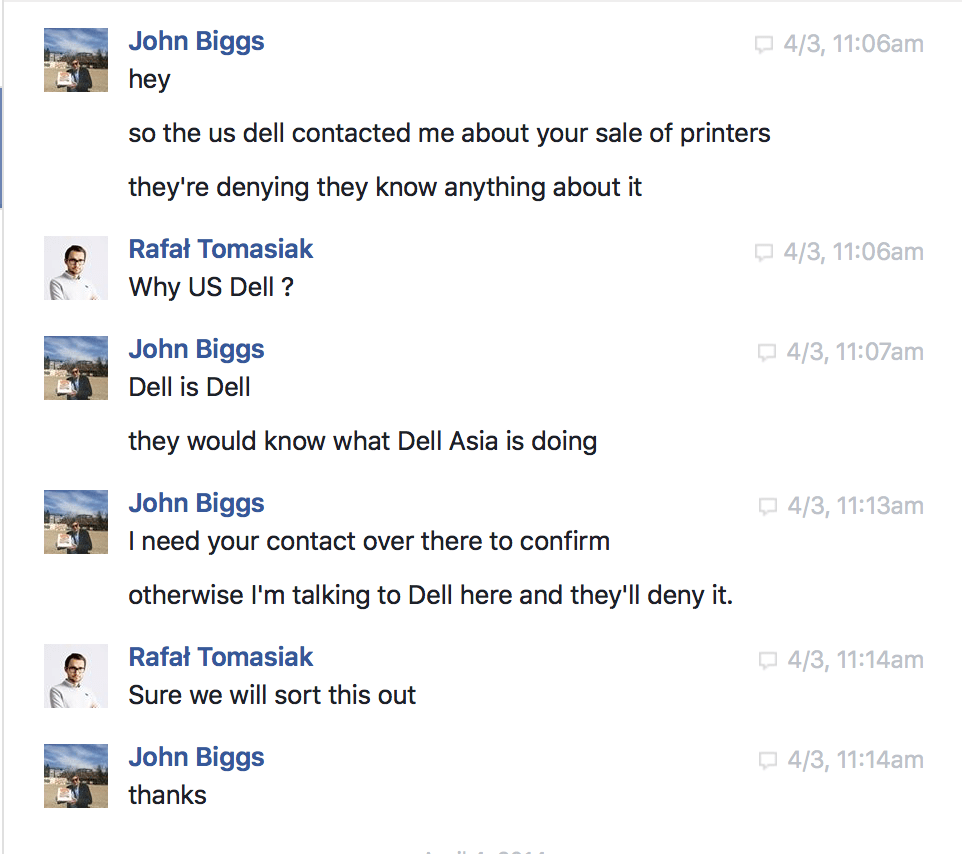Click John Biggs's avatar beside the 'hey' message
Image resolution: width=962 pixels, height=854 pixels.
pyautogui.click(x=76, y=60)
